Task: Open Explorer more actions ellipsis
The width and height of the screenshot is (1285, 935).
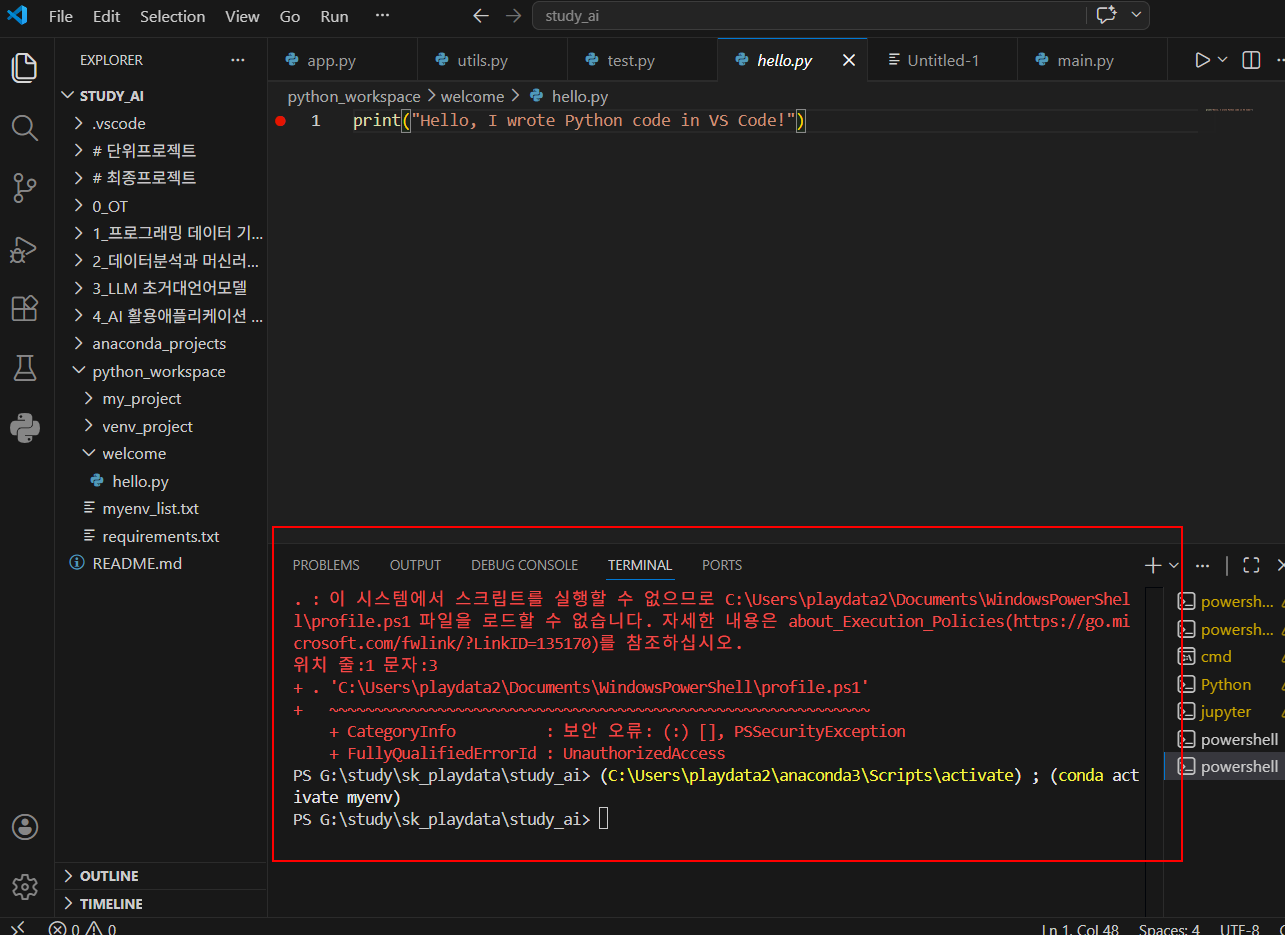Action: click(237, 60)
